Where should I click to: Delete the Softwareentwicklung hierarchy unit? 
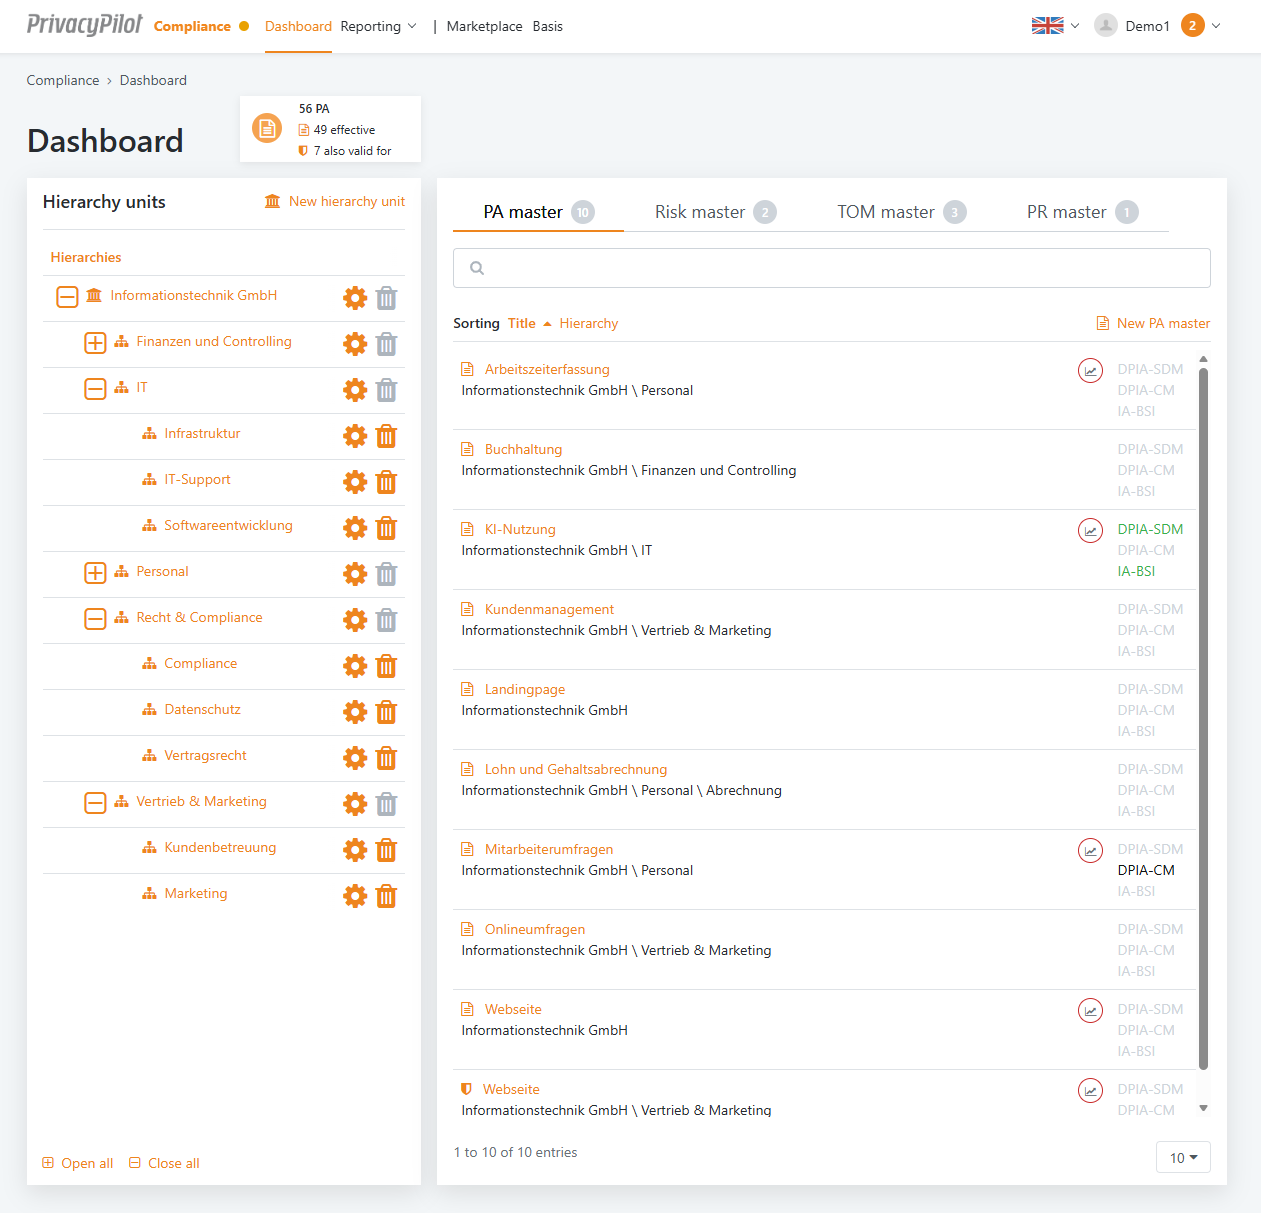pos(386,528)
